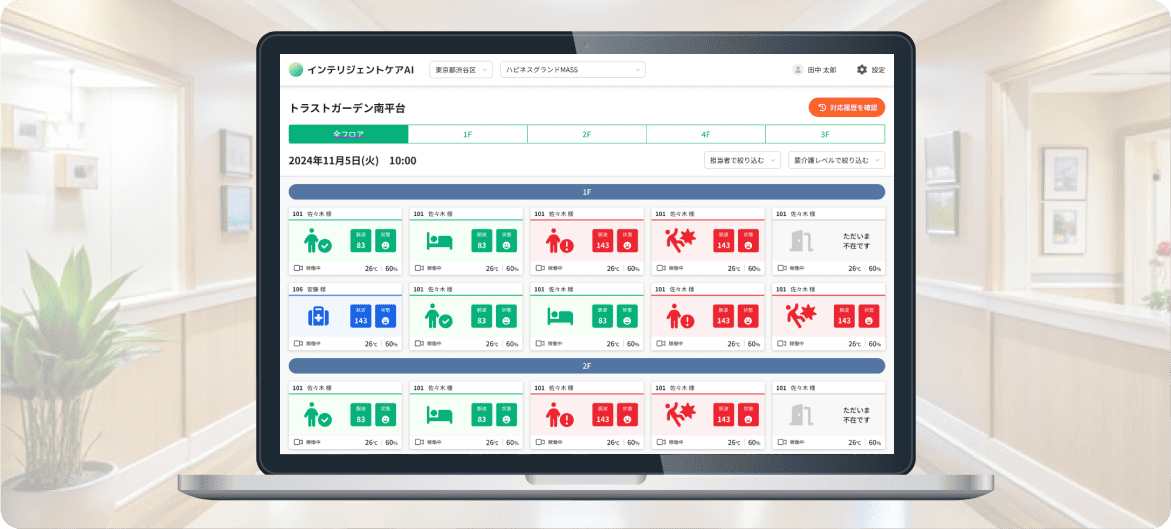Switch to the 3F floor tab
Screen dimensions: 1171x529
(x=825, y=134)
